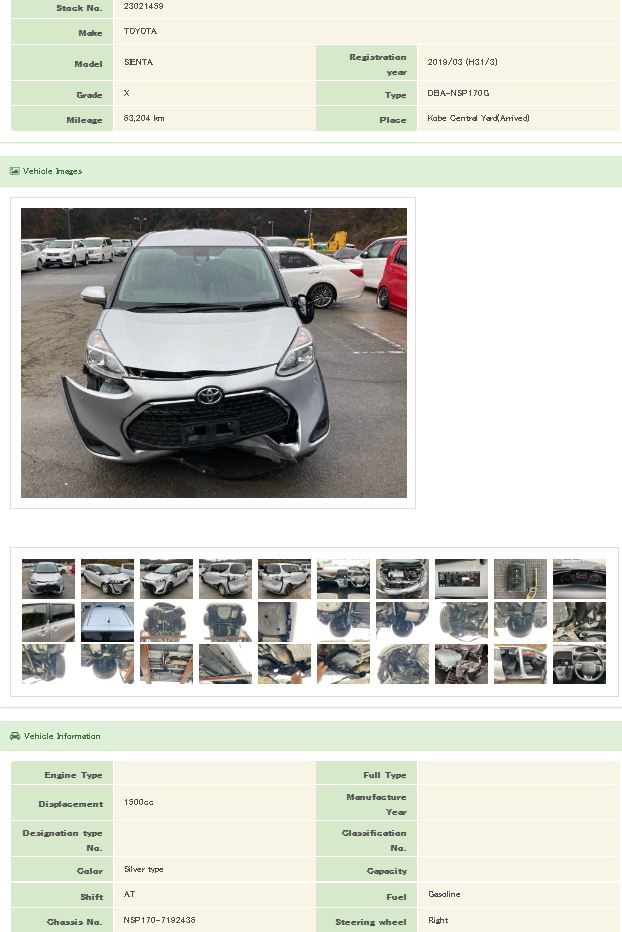Open the rear-left view thumbnail

click(225, 579)
